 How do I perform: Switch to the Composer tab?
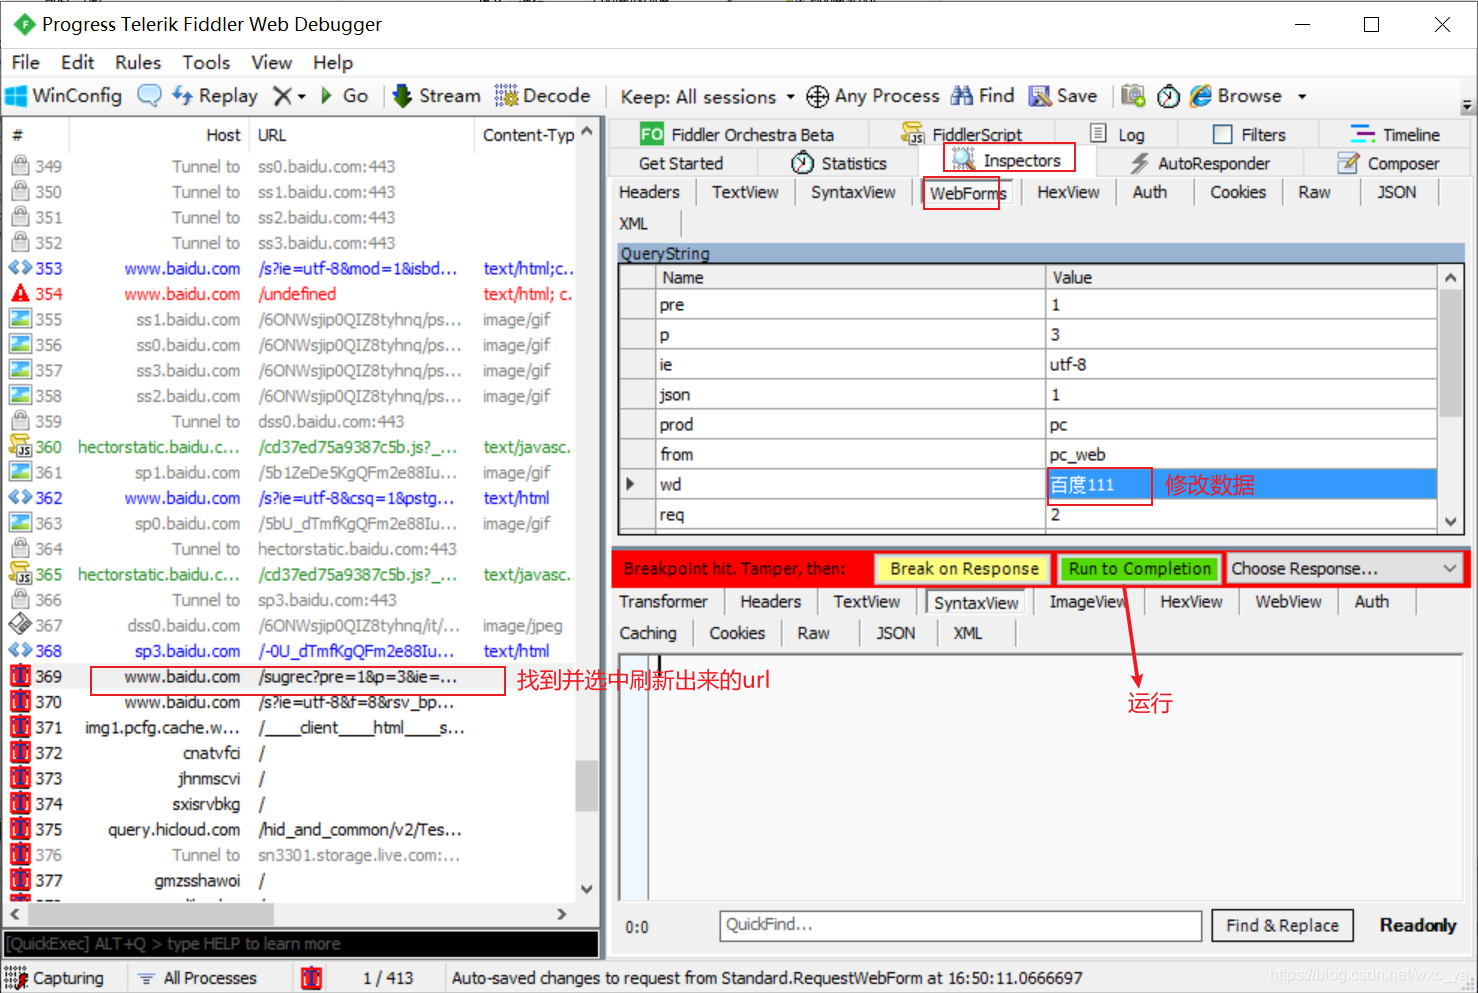(x=1388, y=163)
